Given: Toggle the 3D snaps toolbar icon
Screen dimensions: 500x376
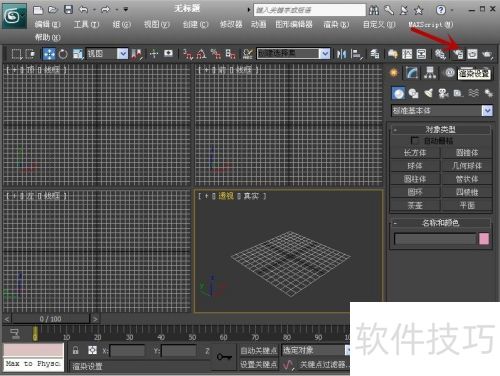Looking at the screenshot, I should 188,54.
